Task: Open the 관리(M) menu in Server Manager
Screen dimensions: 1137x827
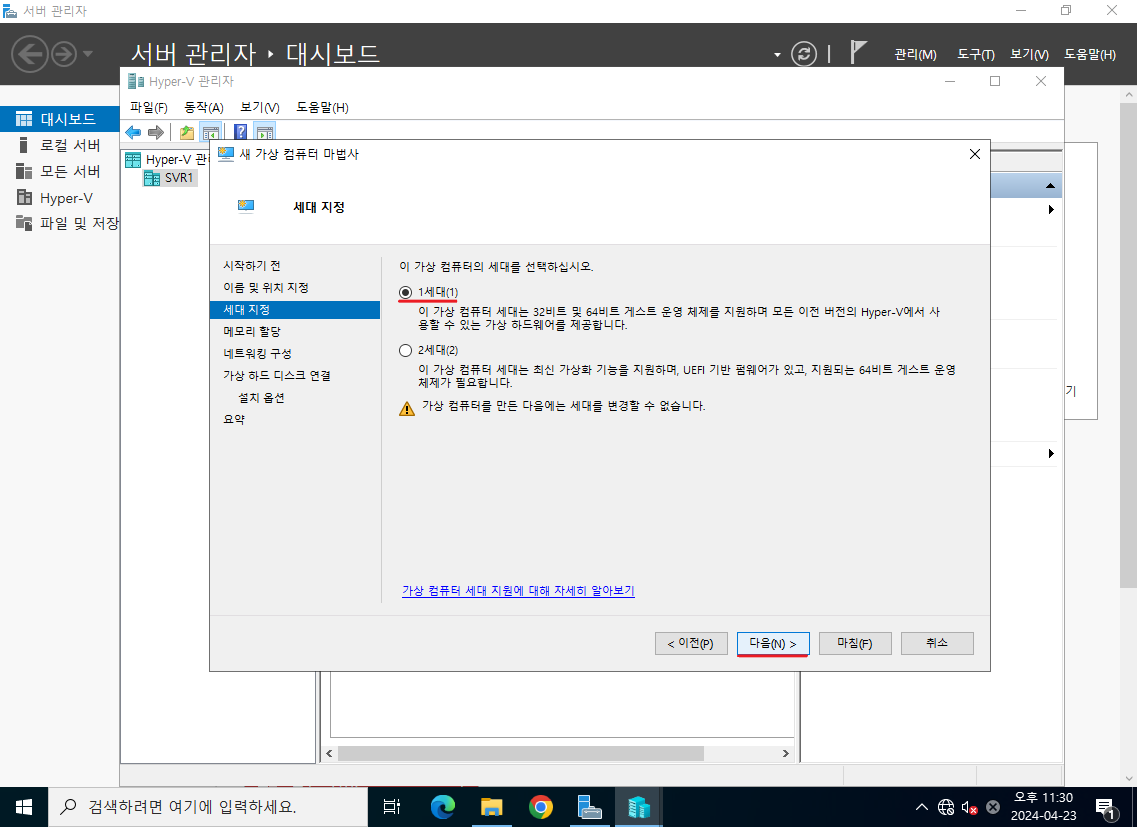Action: point(915,54)
